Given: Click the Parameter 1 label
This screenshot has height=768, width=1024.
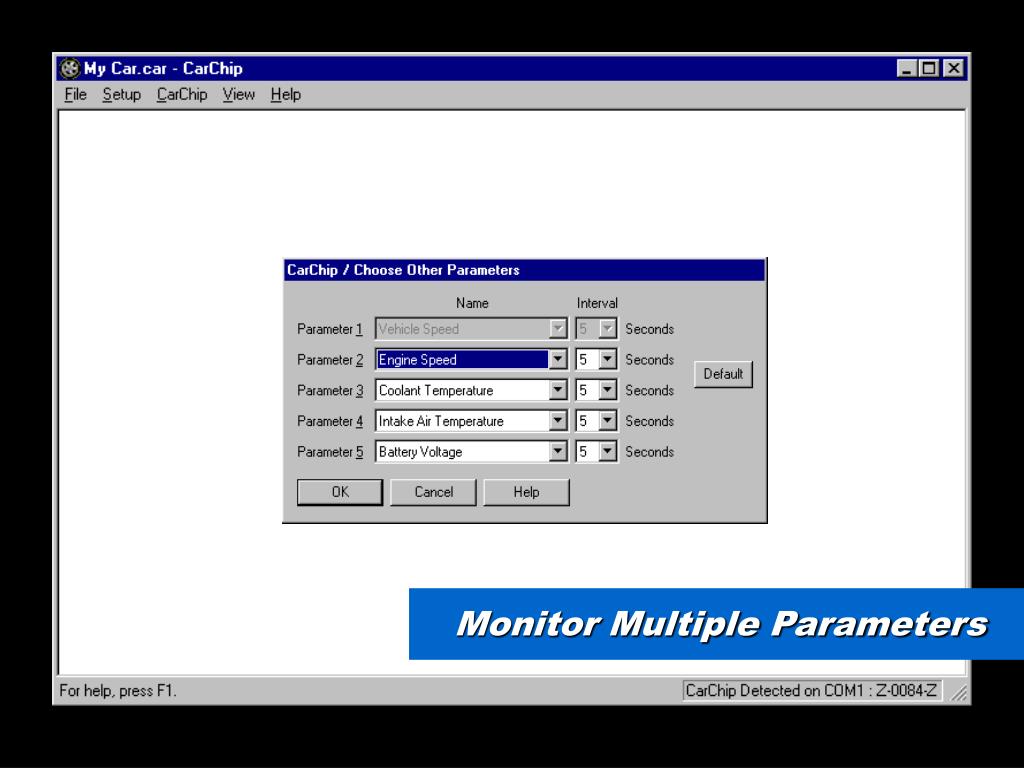Looking at the screenshot, I should (330, 329).
